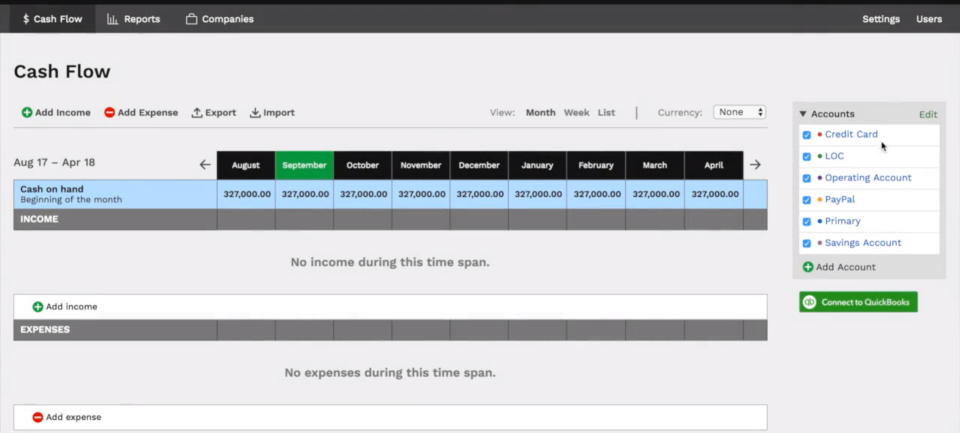Select the March column header

(655, 165)
